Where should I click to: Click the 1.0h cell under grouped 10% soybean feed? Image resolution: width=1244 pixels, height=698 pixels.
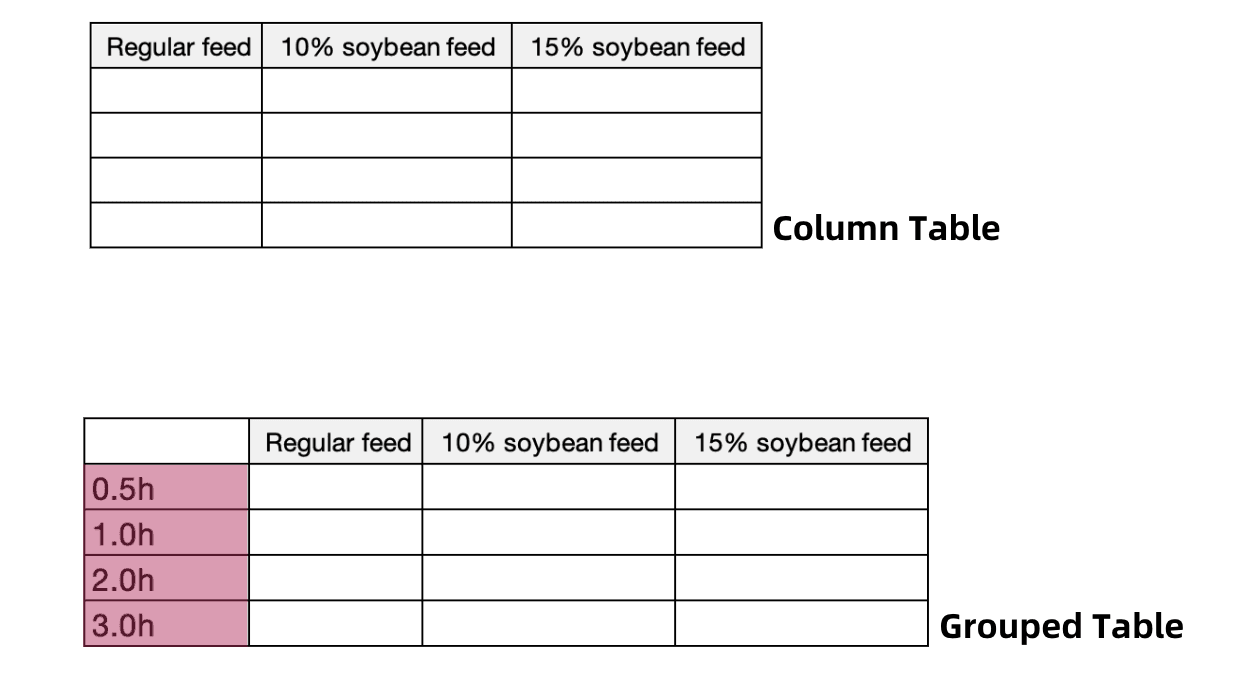click(549, 533)
